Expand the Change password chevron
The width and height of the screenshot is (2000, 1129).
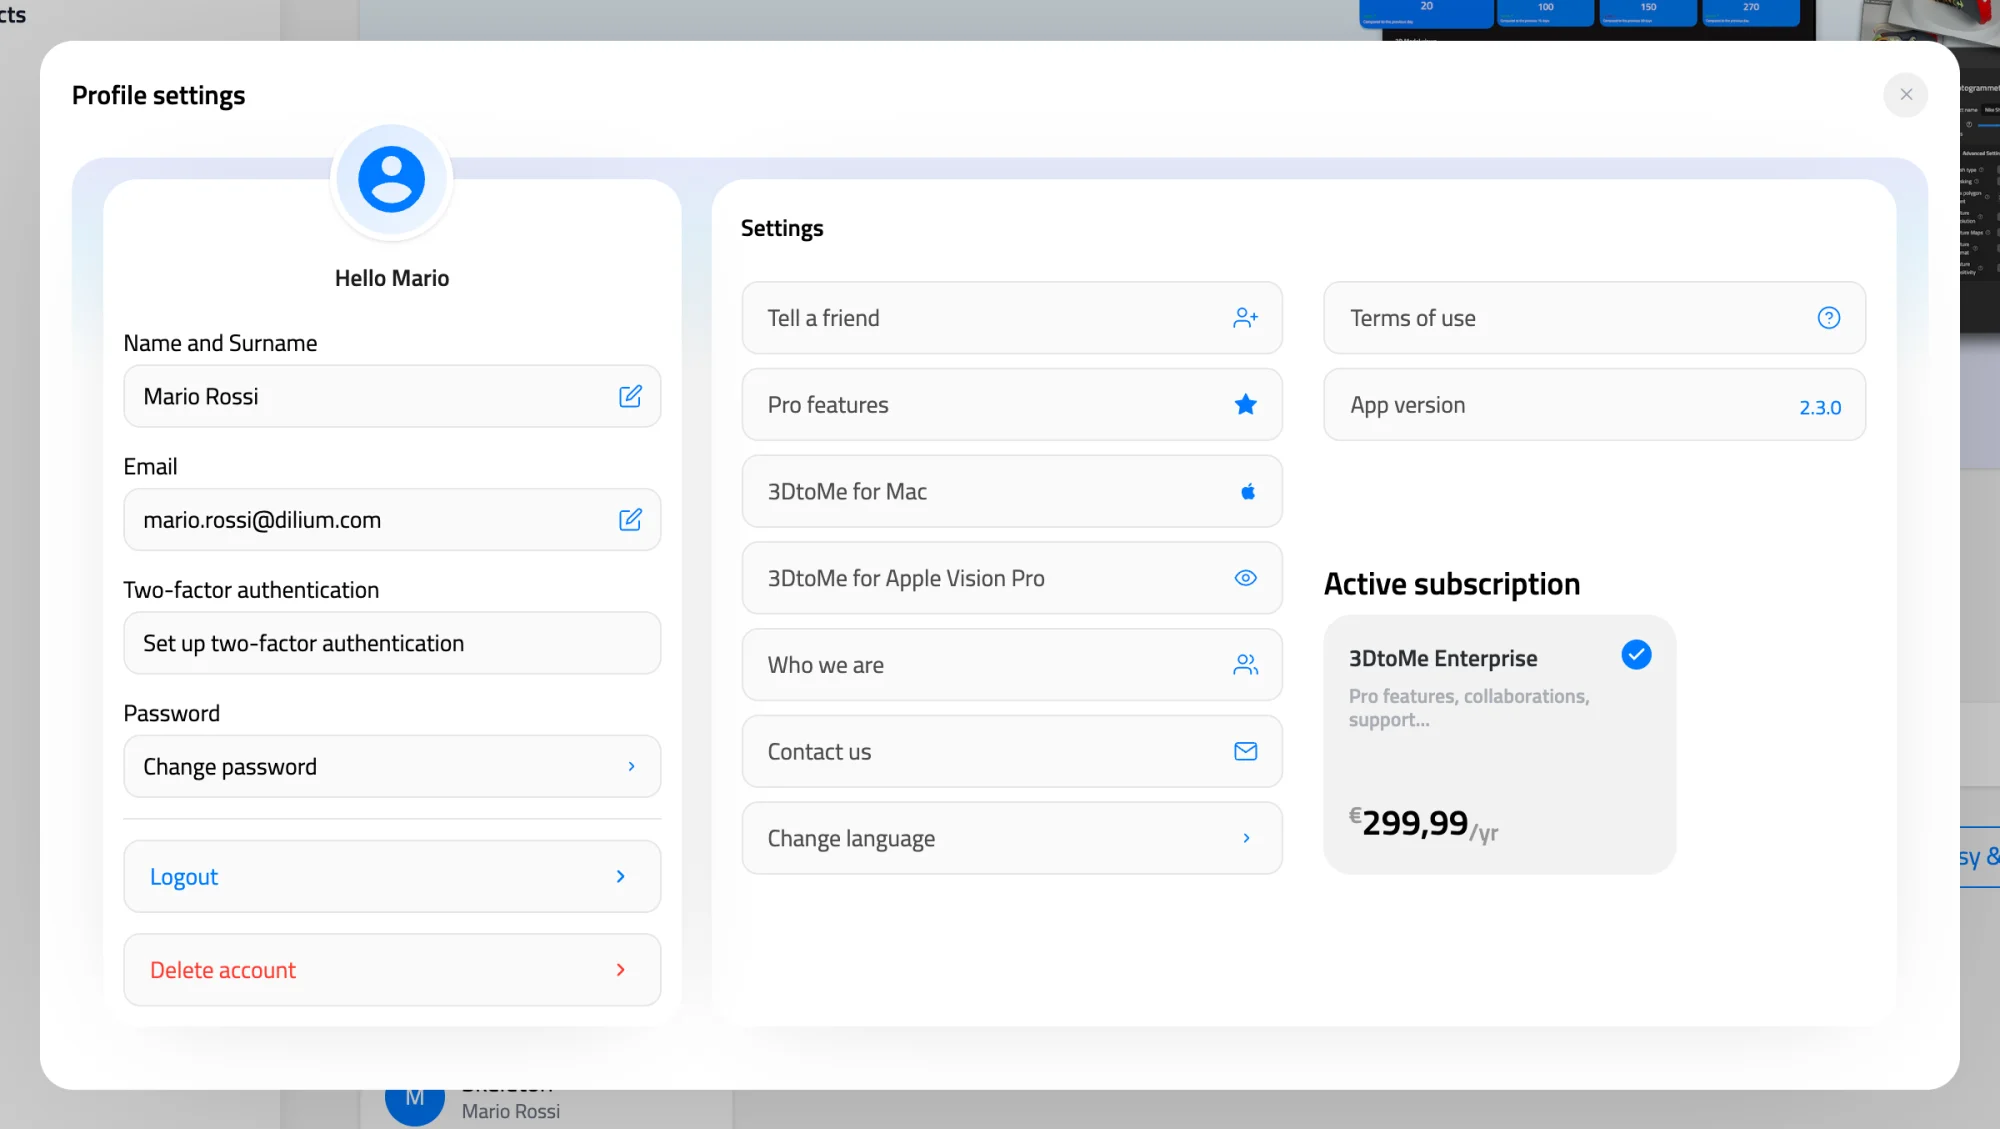pos(631,766)
